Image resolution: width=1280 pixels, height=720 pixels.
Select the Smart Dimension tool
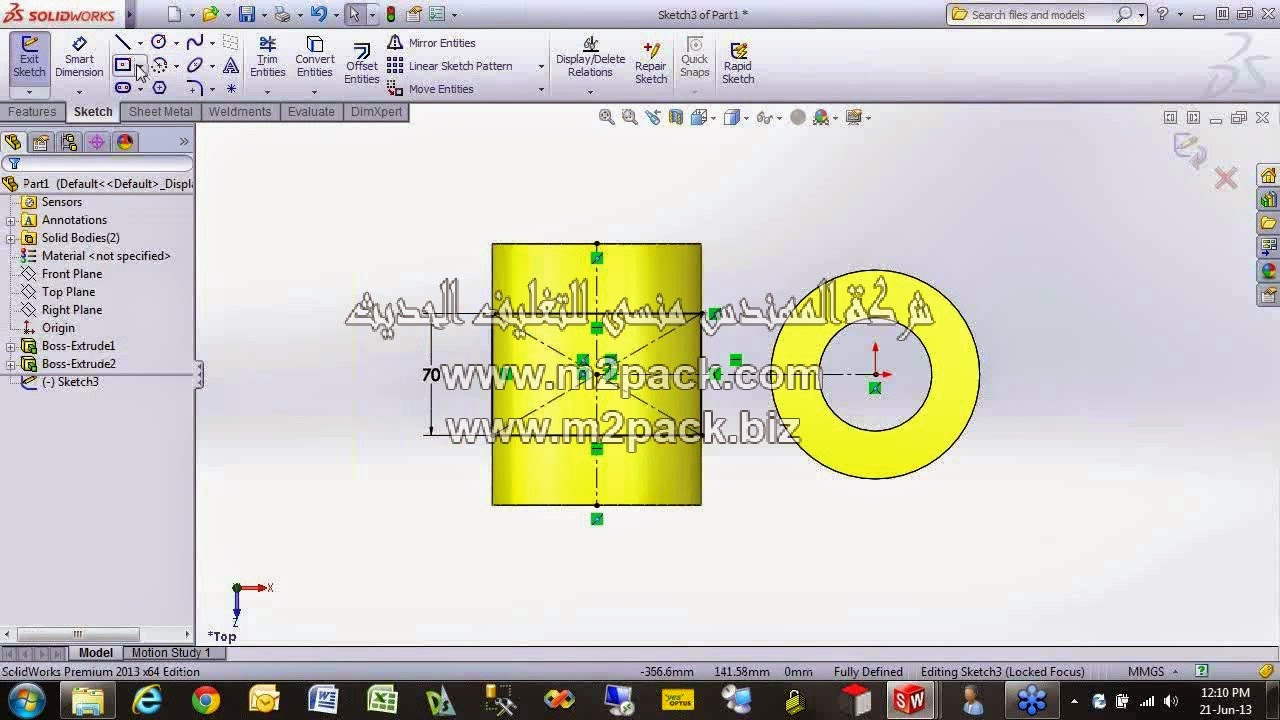79,58
